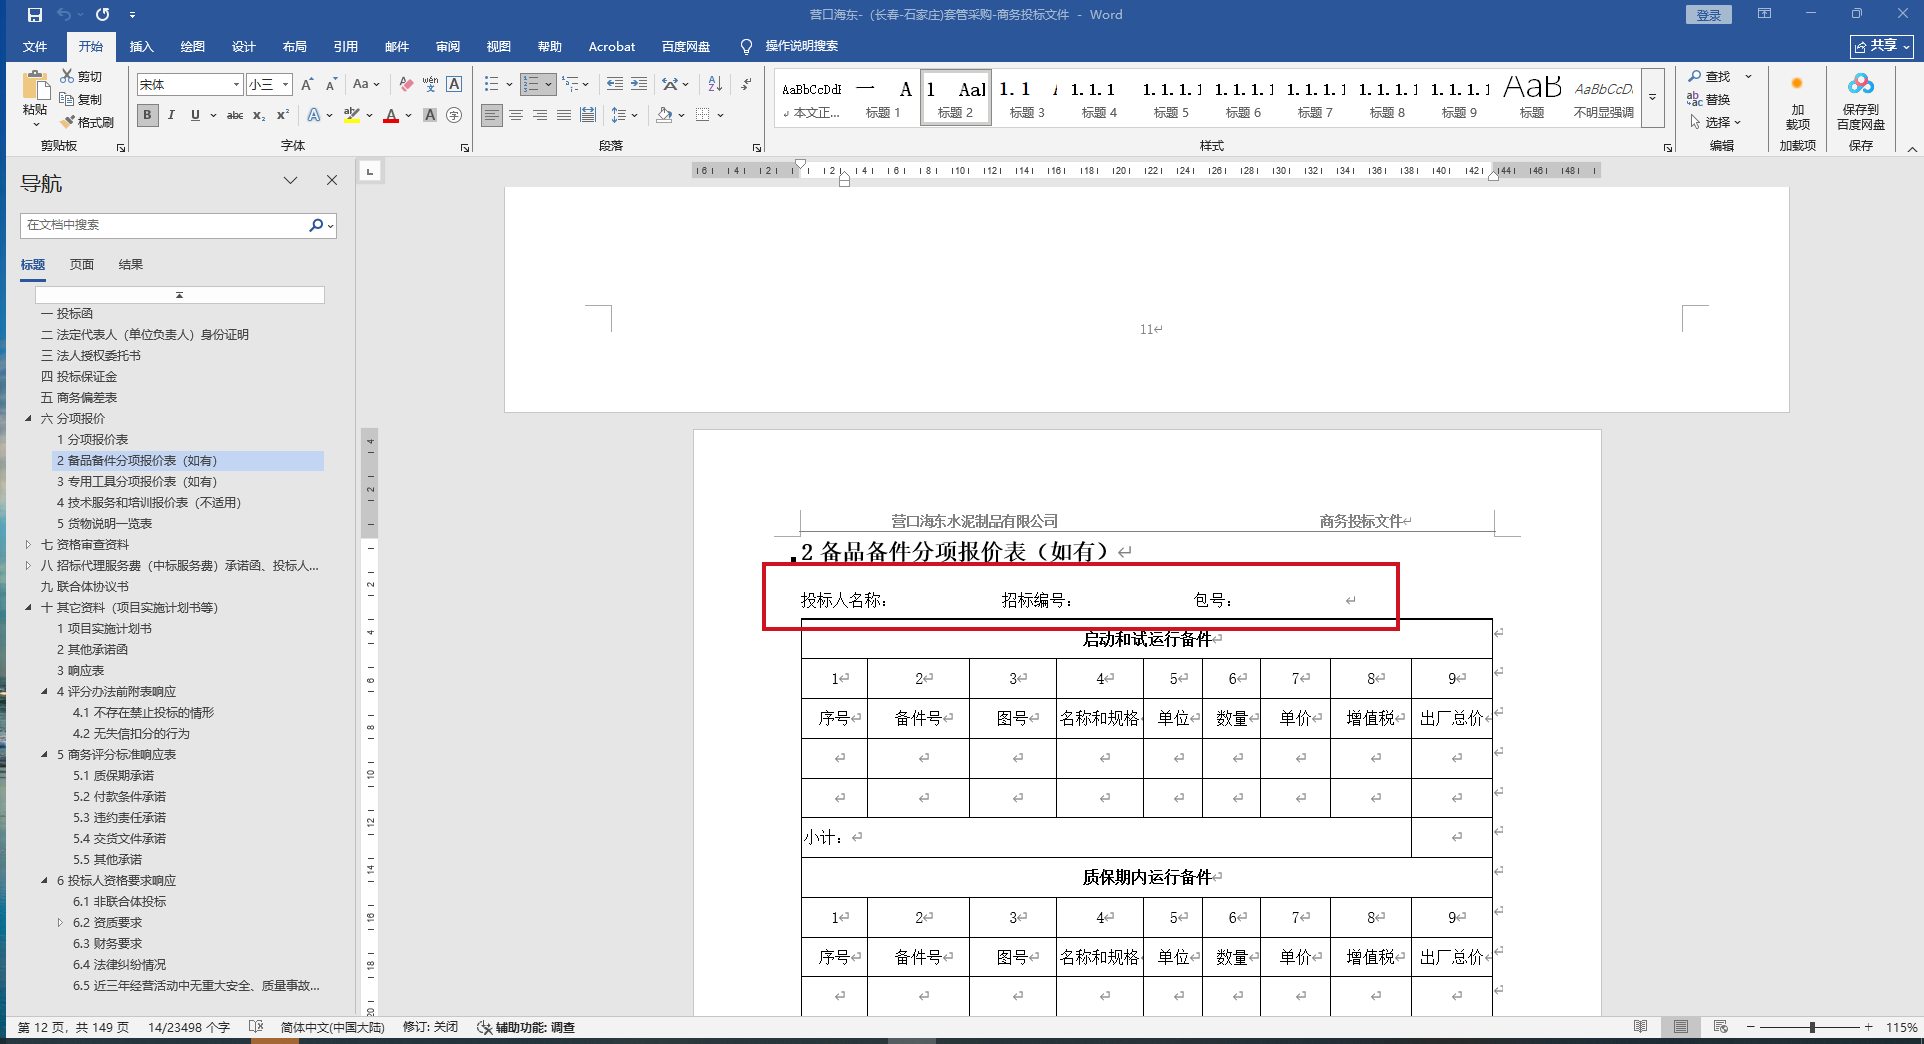Open the Change Case (Aa) dropdown
The width and height of the screenshot is (1924, 1044).
[366, 85]
